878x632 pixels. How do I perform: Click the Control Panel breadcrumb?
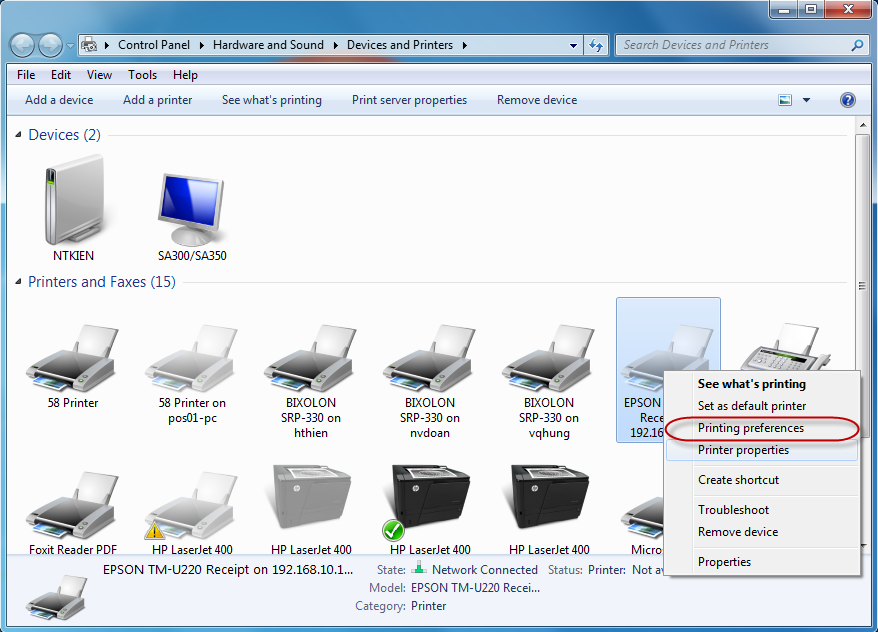[154, 45]
